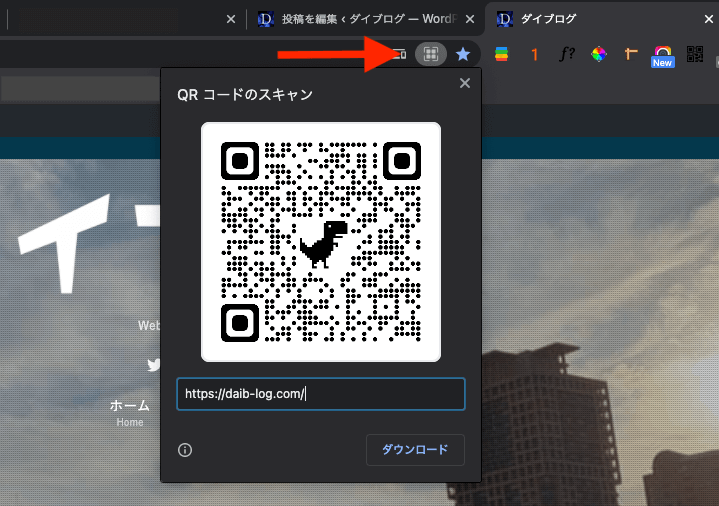Close the first unnamed browser tab
This screenshot has height=506, width=719.
coord(231,19)
